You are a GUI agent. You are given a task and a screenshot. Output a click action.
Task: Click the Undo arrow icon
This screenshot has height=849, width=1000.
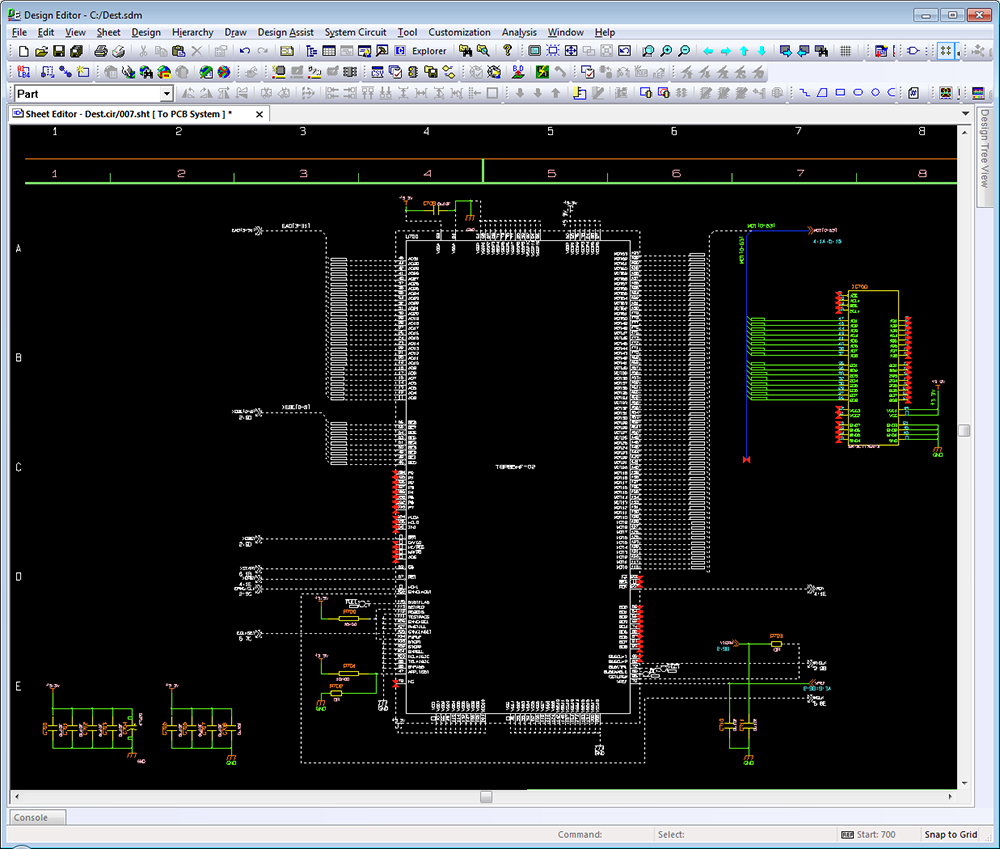pyautogui.click(x=245, y=51)
